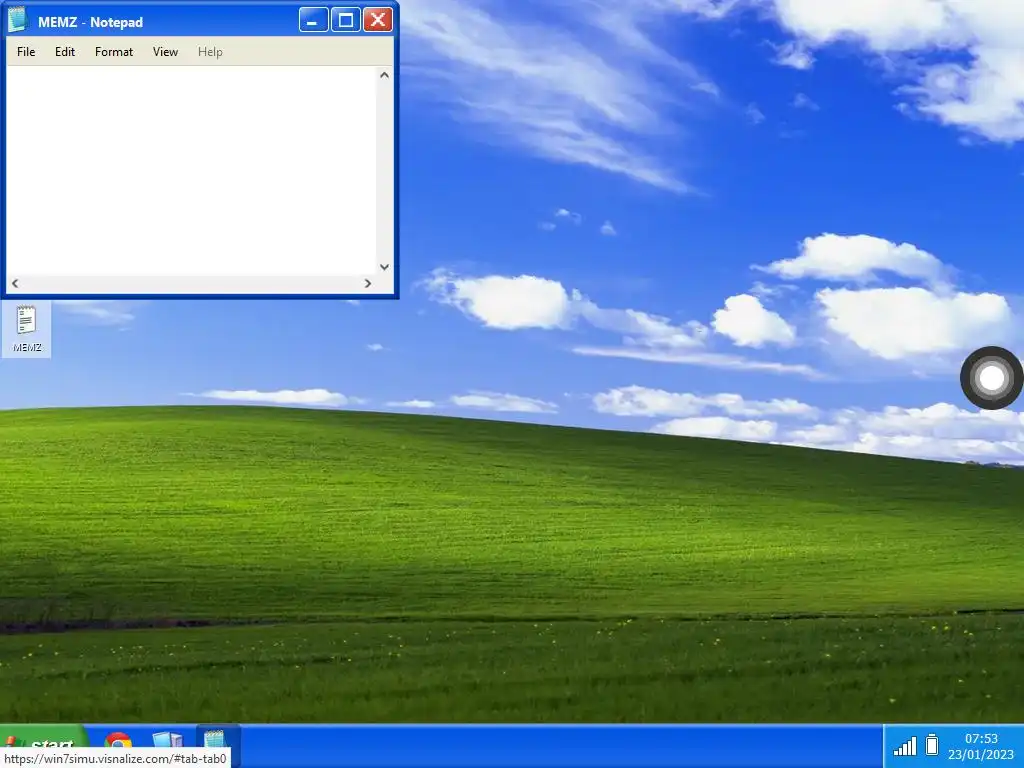
Task: Click the scroll left arrow in Notepad
Action: 15,283
